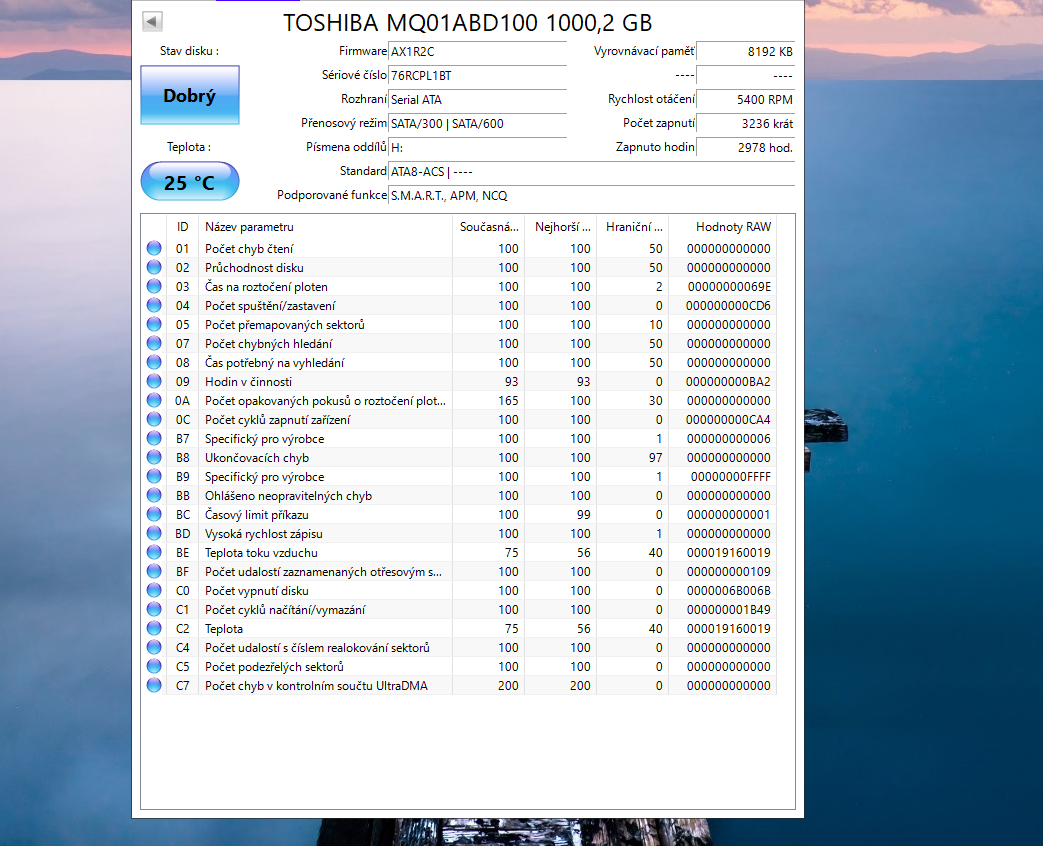Select the row Počet chyb v kontrolním součtu UltraDMA
The image size is (1043, 846).
(x=320, y=685)
